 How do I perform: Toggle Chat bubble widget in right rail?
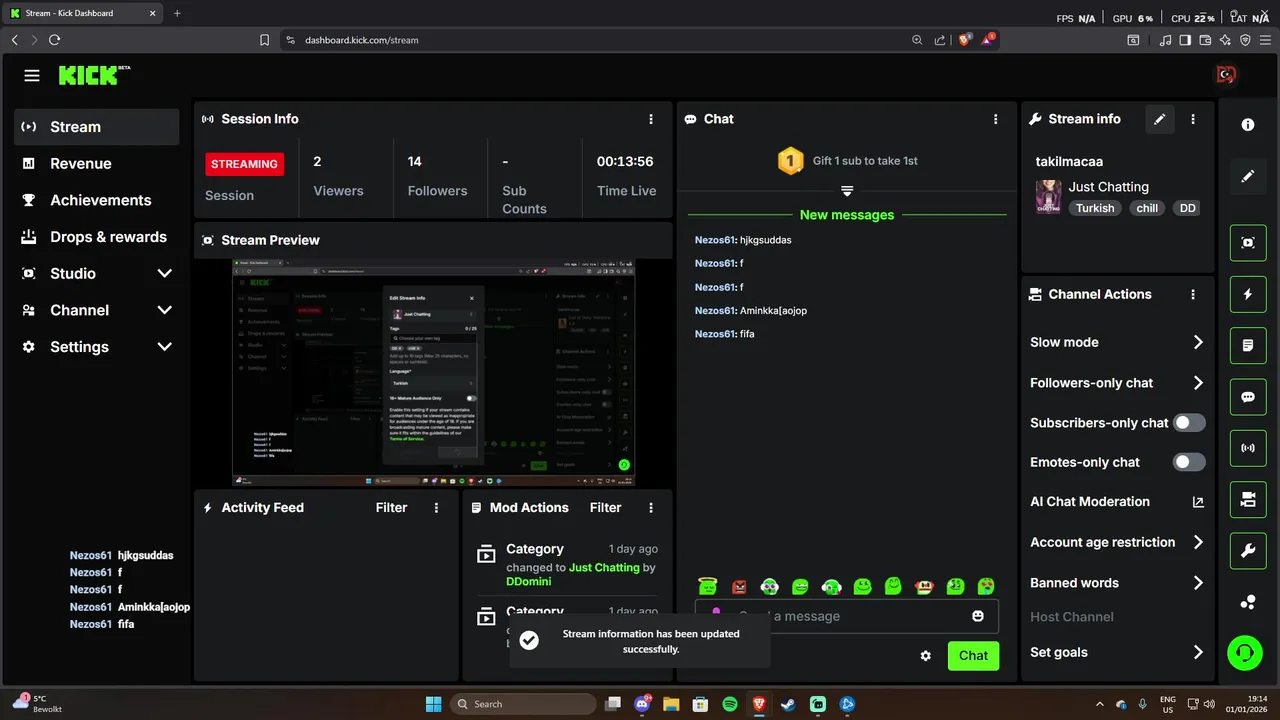pyautogui.click(x=1248, y=397)
